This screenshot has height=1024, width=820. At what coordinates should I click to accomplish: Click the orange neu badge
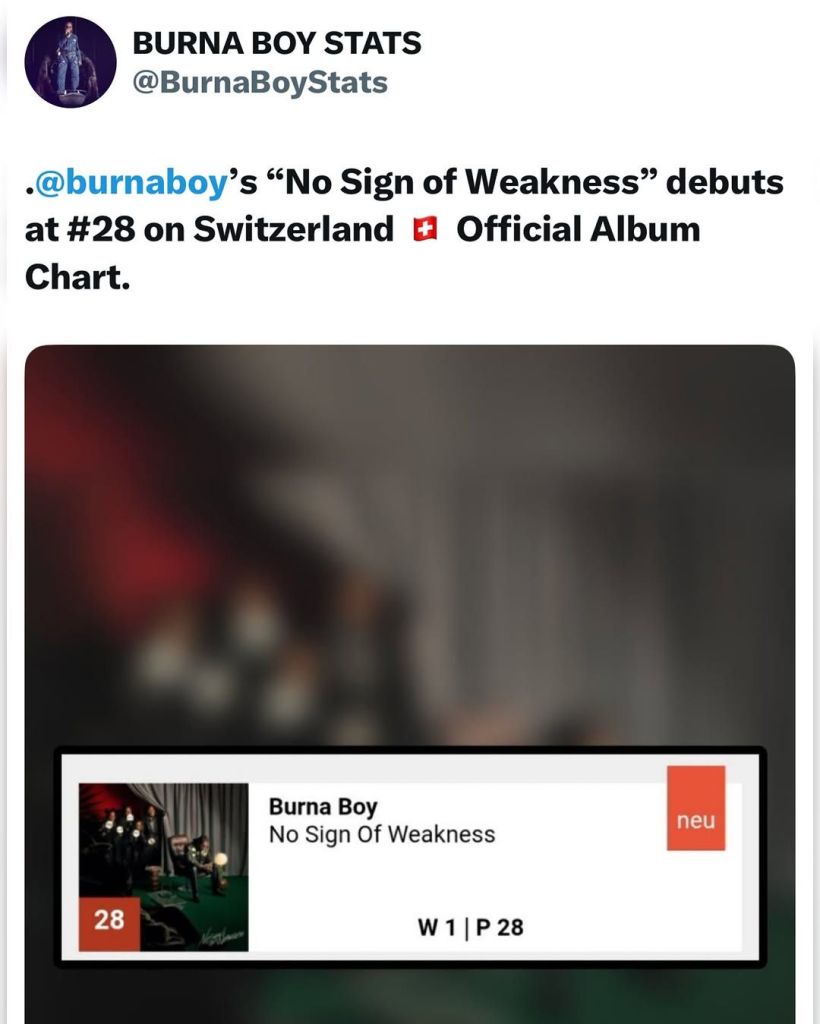click(696, 821)
